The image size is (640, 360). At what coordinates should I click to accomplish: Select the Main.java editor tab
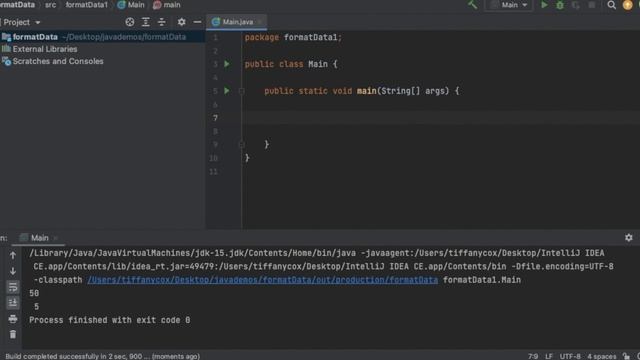[x=238, y=22]
